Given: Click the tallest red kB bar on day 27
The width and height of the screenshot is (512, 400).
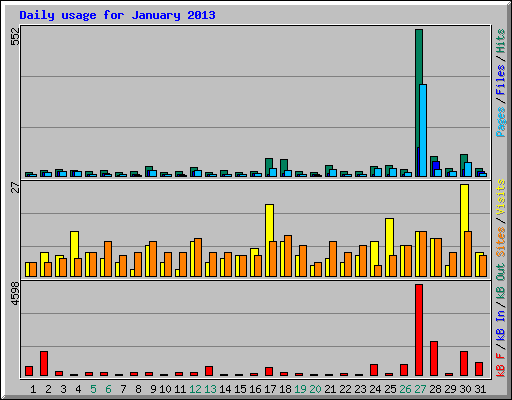Looking at the screenshot, I should tap(419, 330).
